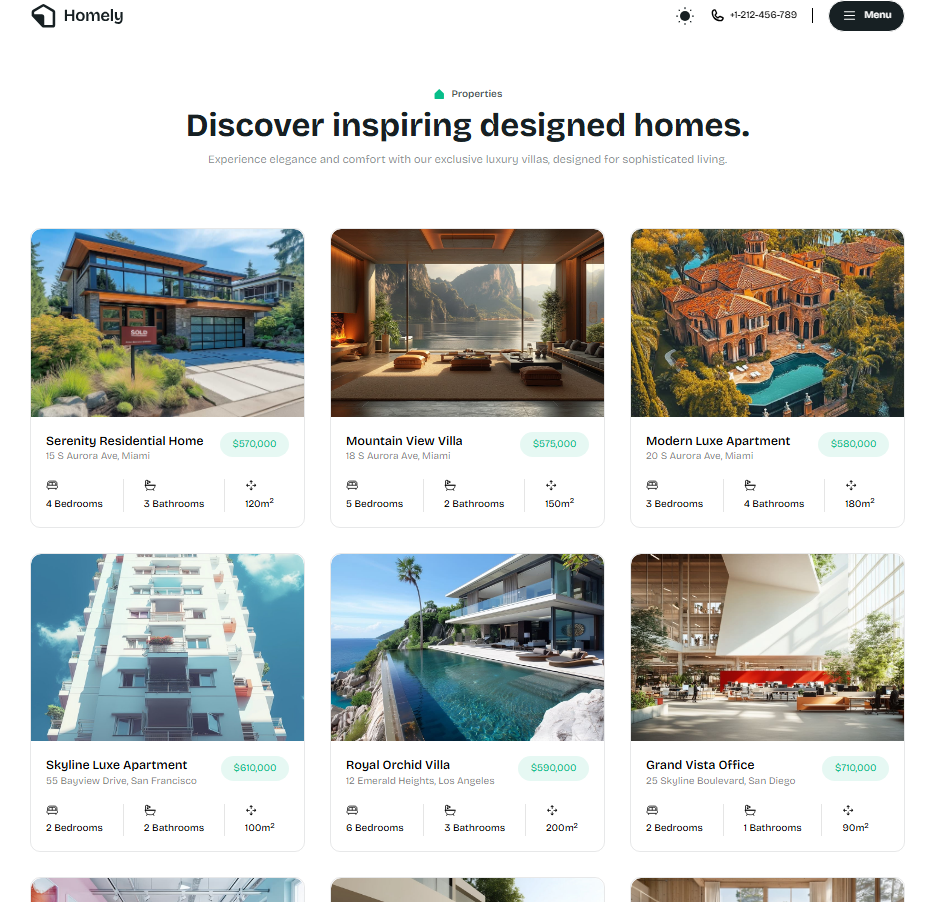Click the $710,000 price badge
The width and height of the screenshot is (928, 902).
click(855, 768)
